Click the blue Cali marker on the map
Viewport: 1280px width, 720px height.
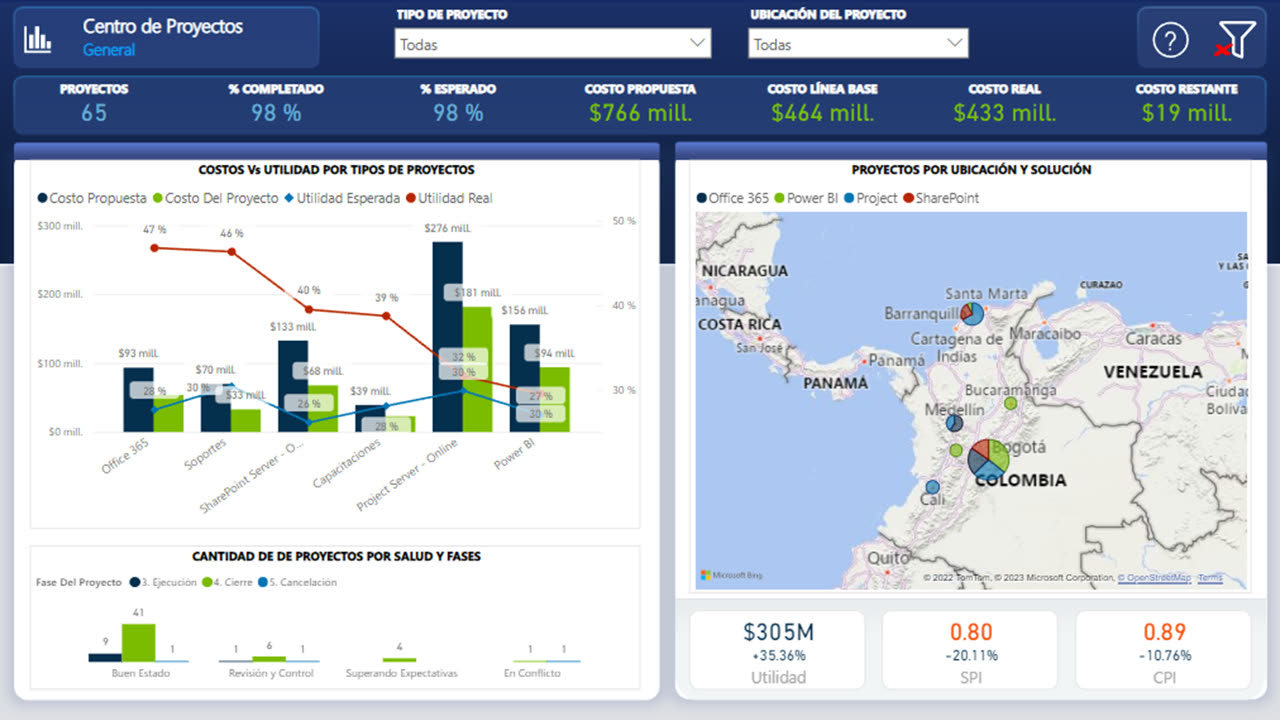pyautogui.click(x=933, y=487)
